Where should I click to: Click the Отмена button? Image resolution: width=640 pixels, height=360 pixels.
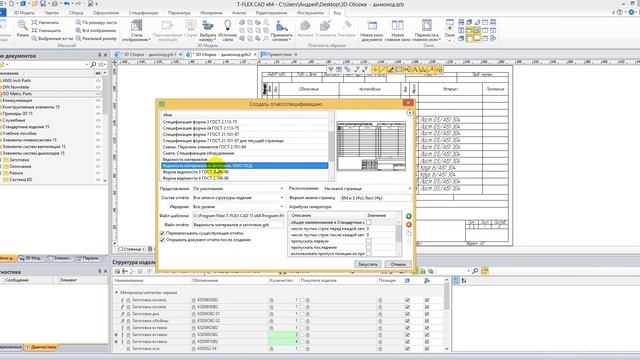[398, 264]
